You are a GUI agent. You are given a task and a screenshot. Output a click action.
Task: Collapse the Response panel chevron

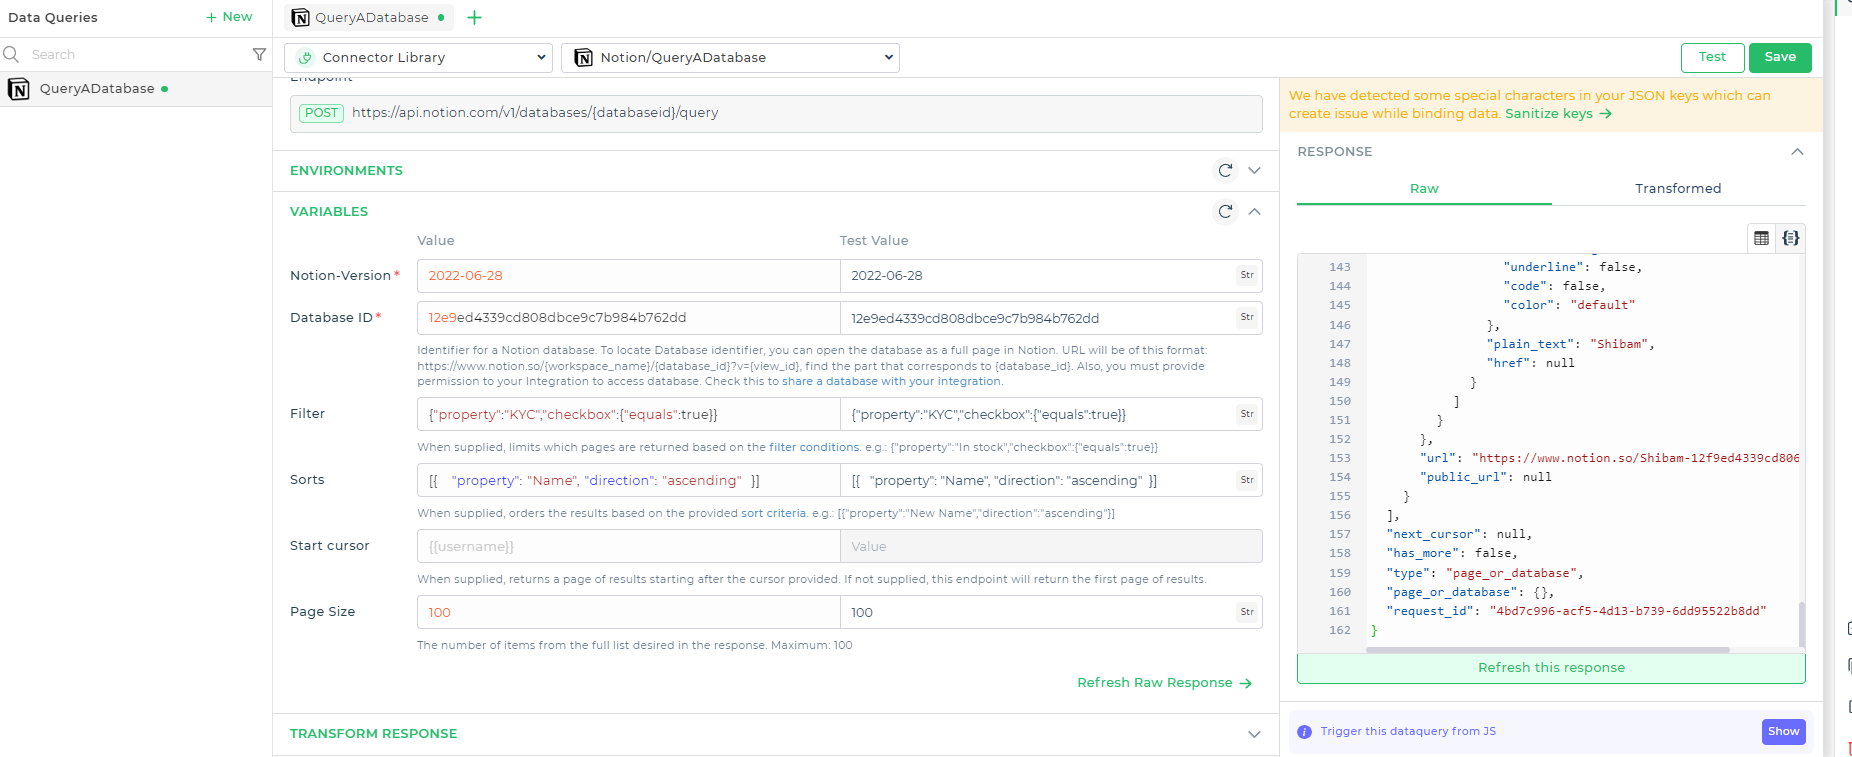pyautogui.click(x=1797, y=152)
